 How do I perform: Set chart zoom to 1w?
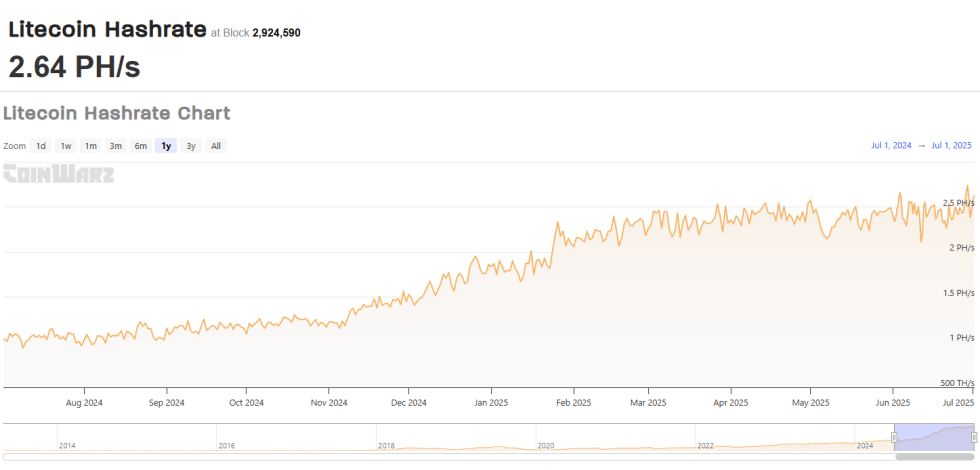(66, 146)
